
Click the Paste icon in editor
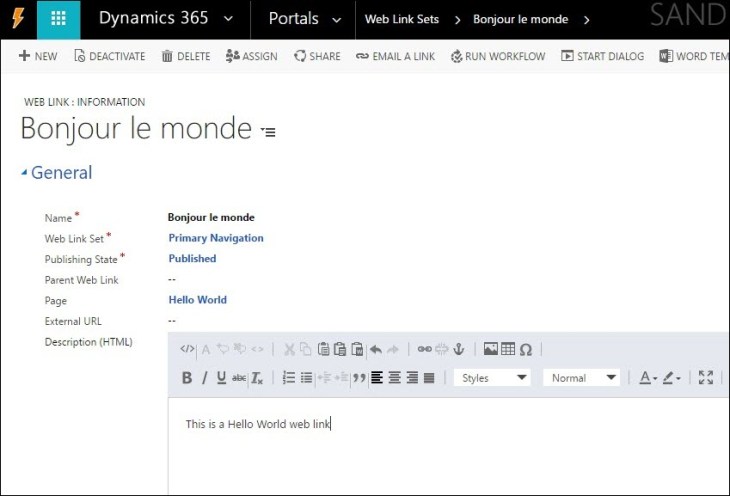[x=323, y=349]
